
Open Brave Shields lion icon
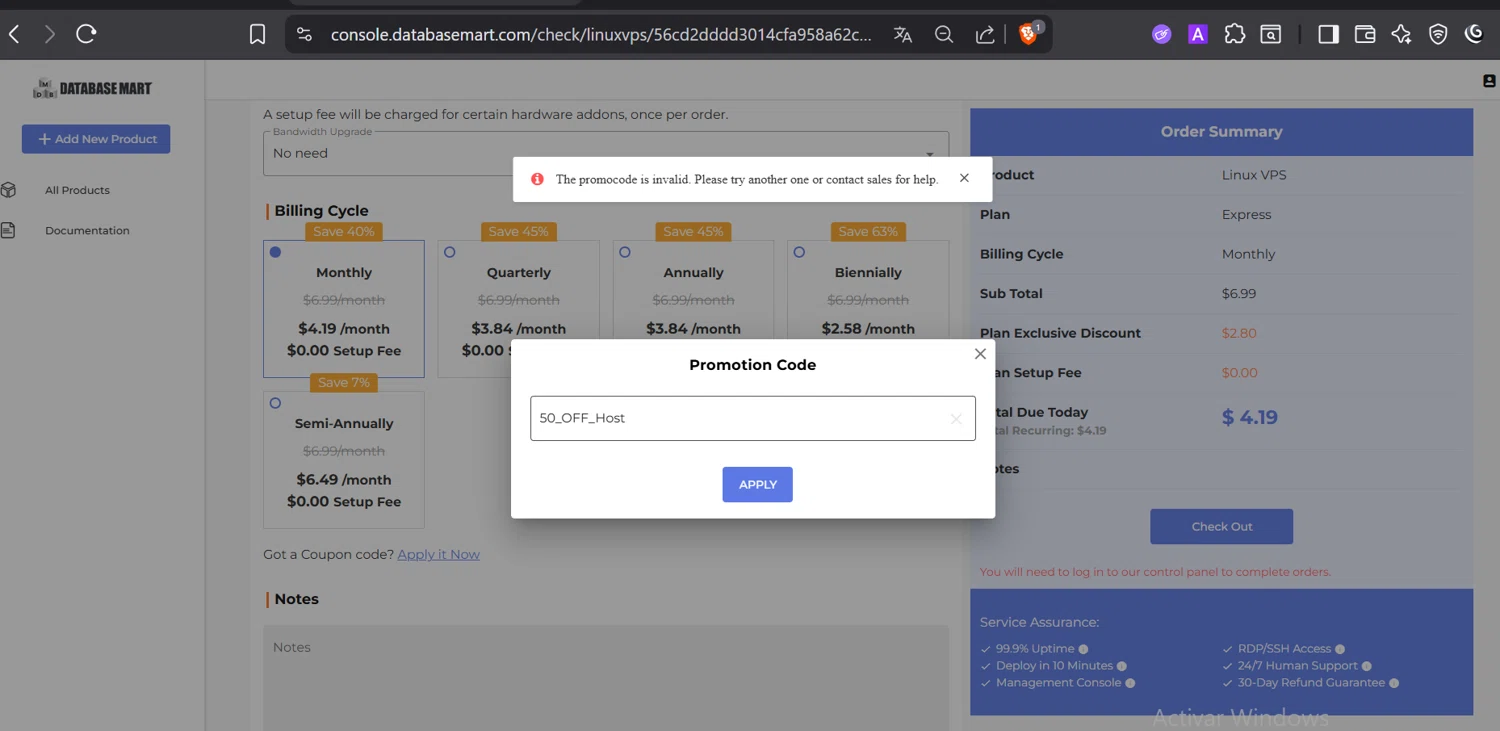pyautogui.click(x=1028, y=34)
